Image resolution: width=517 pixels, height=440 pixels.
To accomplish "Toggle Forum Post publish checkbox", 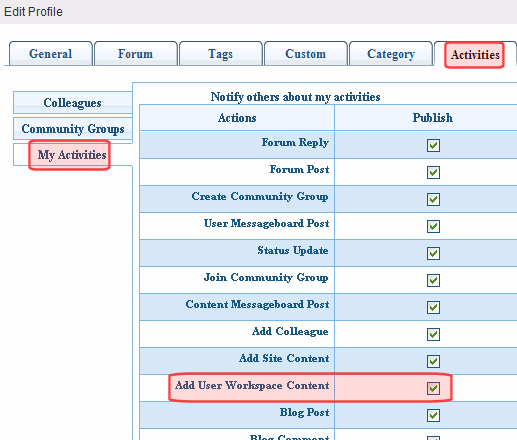I will (433, 172).
